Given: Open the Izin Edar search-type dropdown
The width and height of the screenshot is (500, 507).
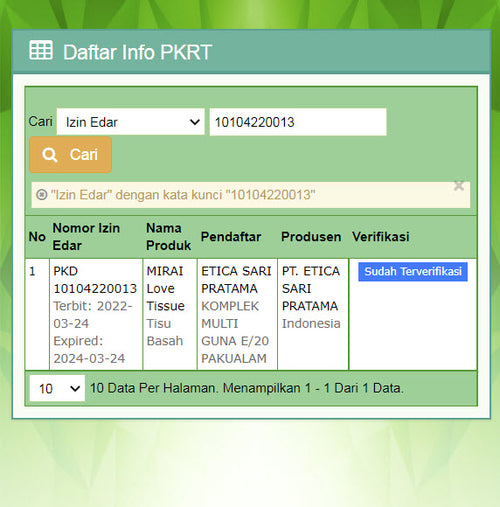Looking at the screenshot, I should click(x=130, y=122).
